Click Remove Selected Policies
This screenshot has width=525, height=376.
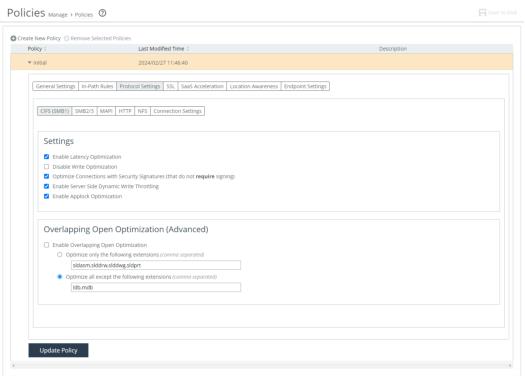[101, 38]
